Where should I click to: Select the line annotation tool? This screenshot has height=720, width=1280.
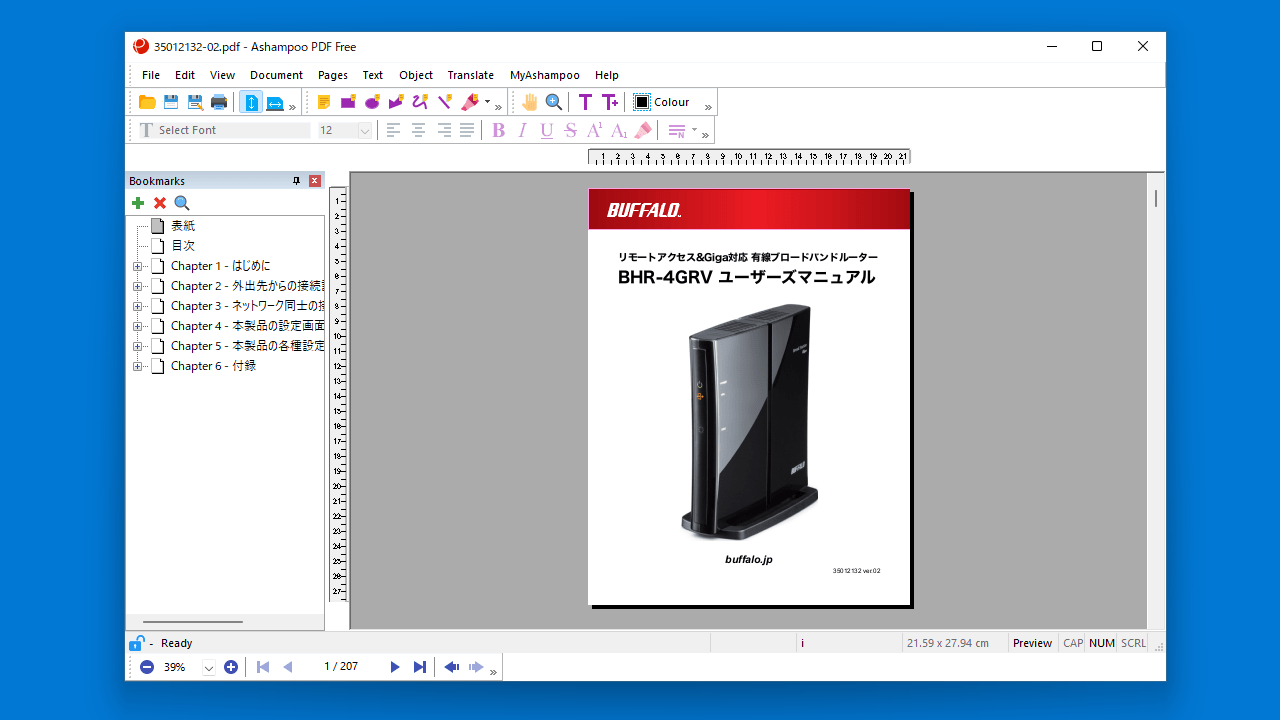[x=445, y=102]
